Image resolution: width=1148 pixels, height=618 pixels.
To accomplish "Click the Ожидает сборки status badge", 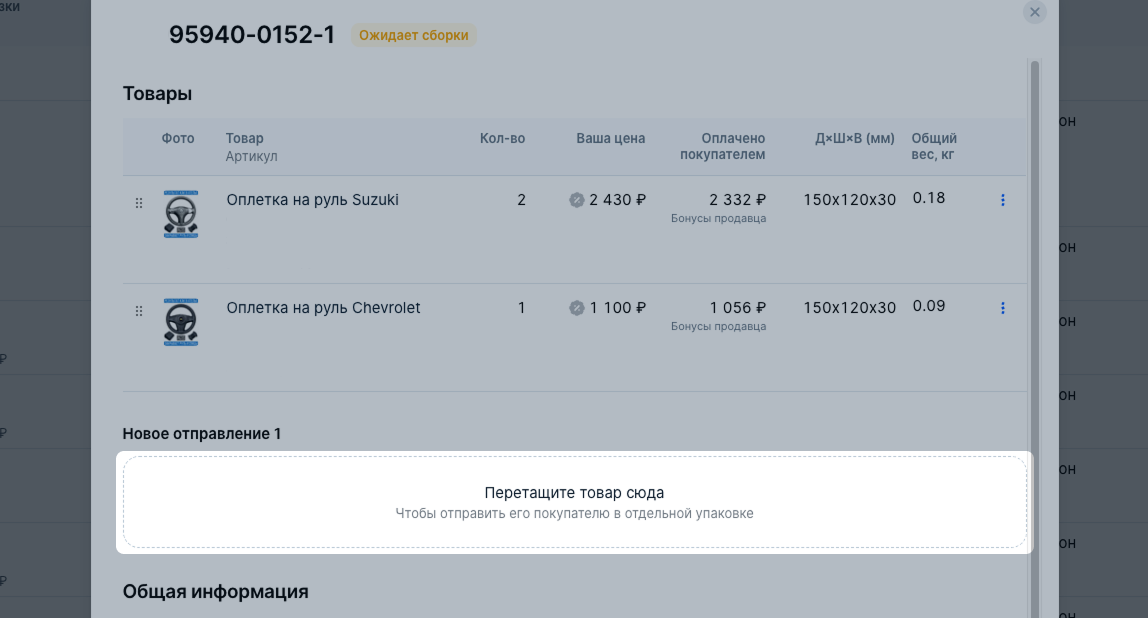I will point(414,35).
